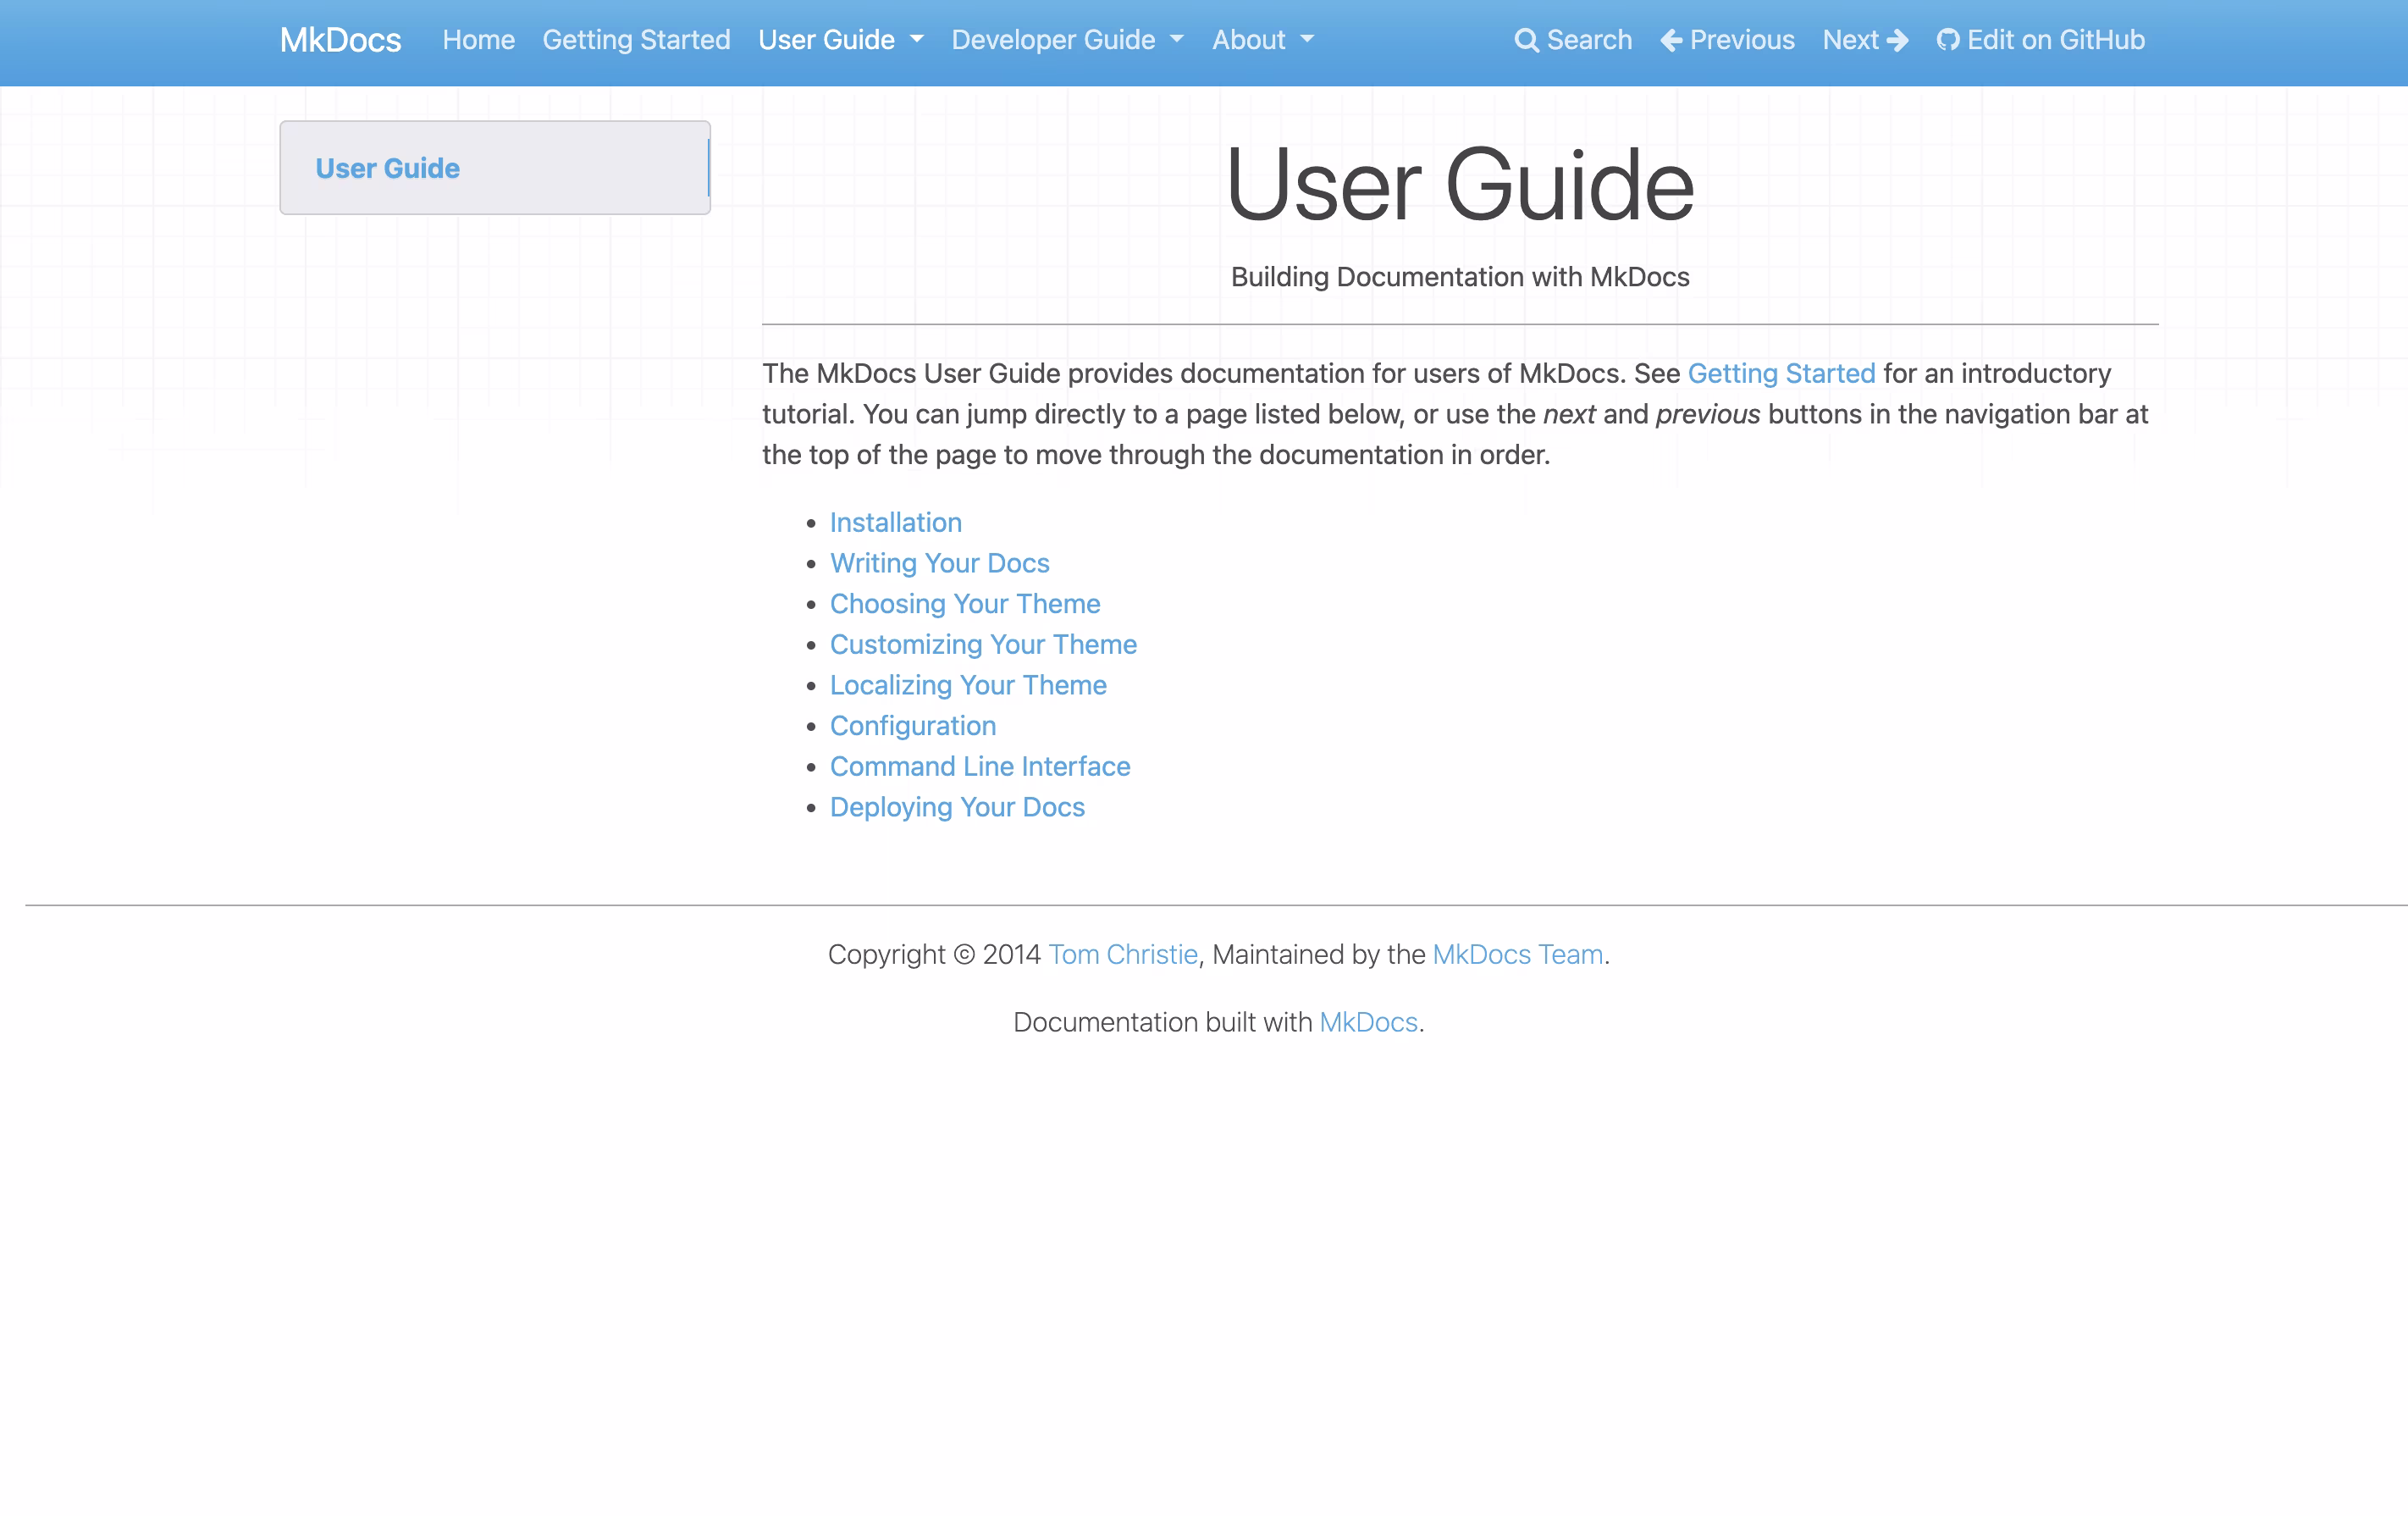Open the Command Line Interface page
This screenshot has height=1516, width=2408.
[979, 766]
